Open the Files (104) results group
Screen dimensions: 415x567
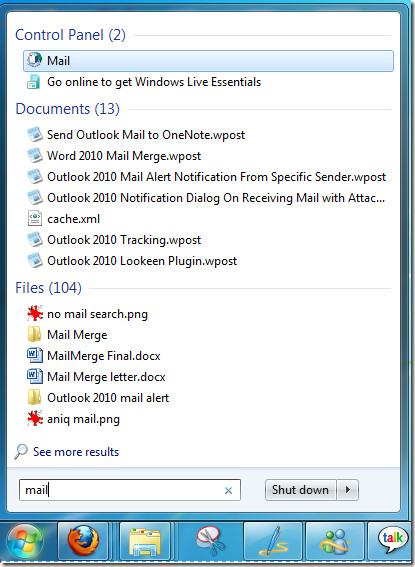point(48,288)
